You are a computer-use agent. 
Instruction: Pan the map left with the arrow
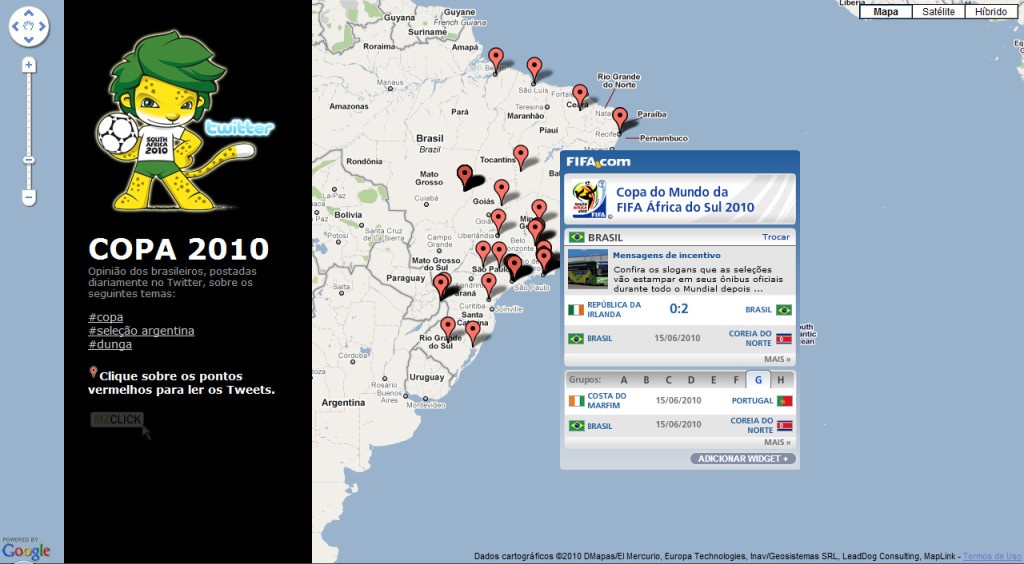point(16,26)
